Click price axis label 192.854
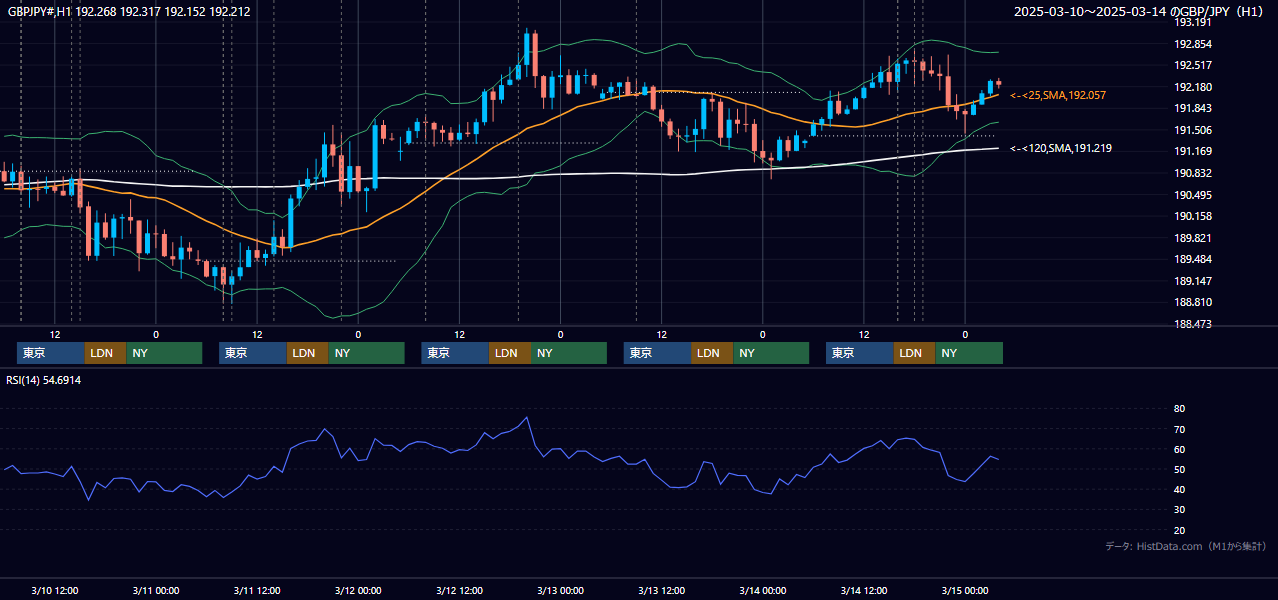 click(1193, 44)
